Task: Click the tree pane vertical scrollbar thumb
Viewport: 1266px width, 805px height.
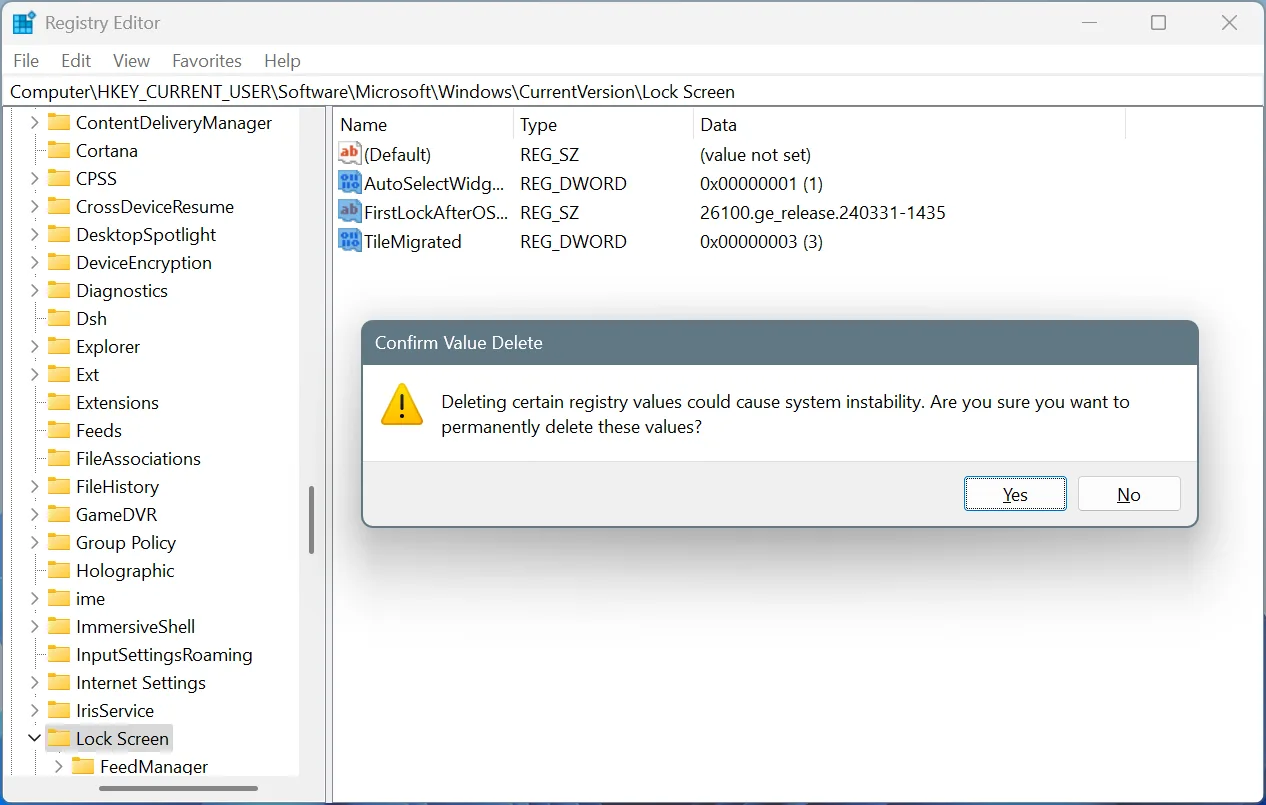Action: pos(311,520)
